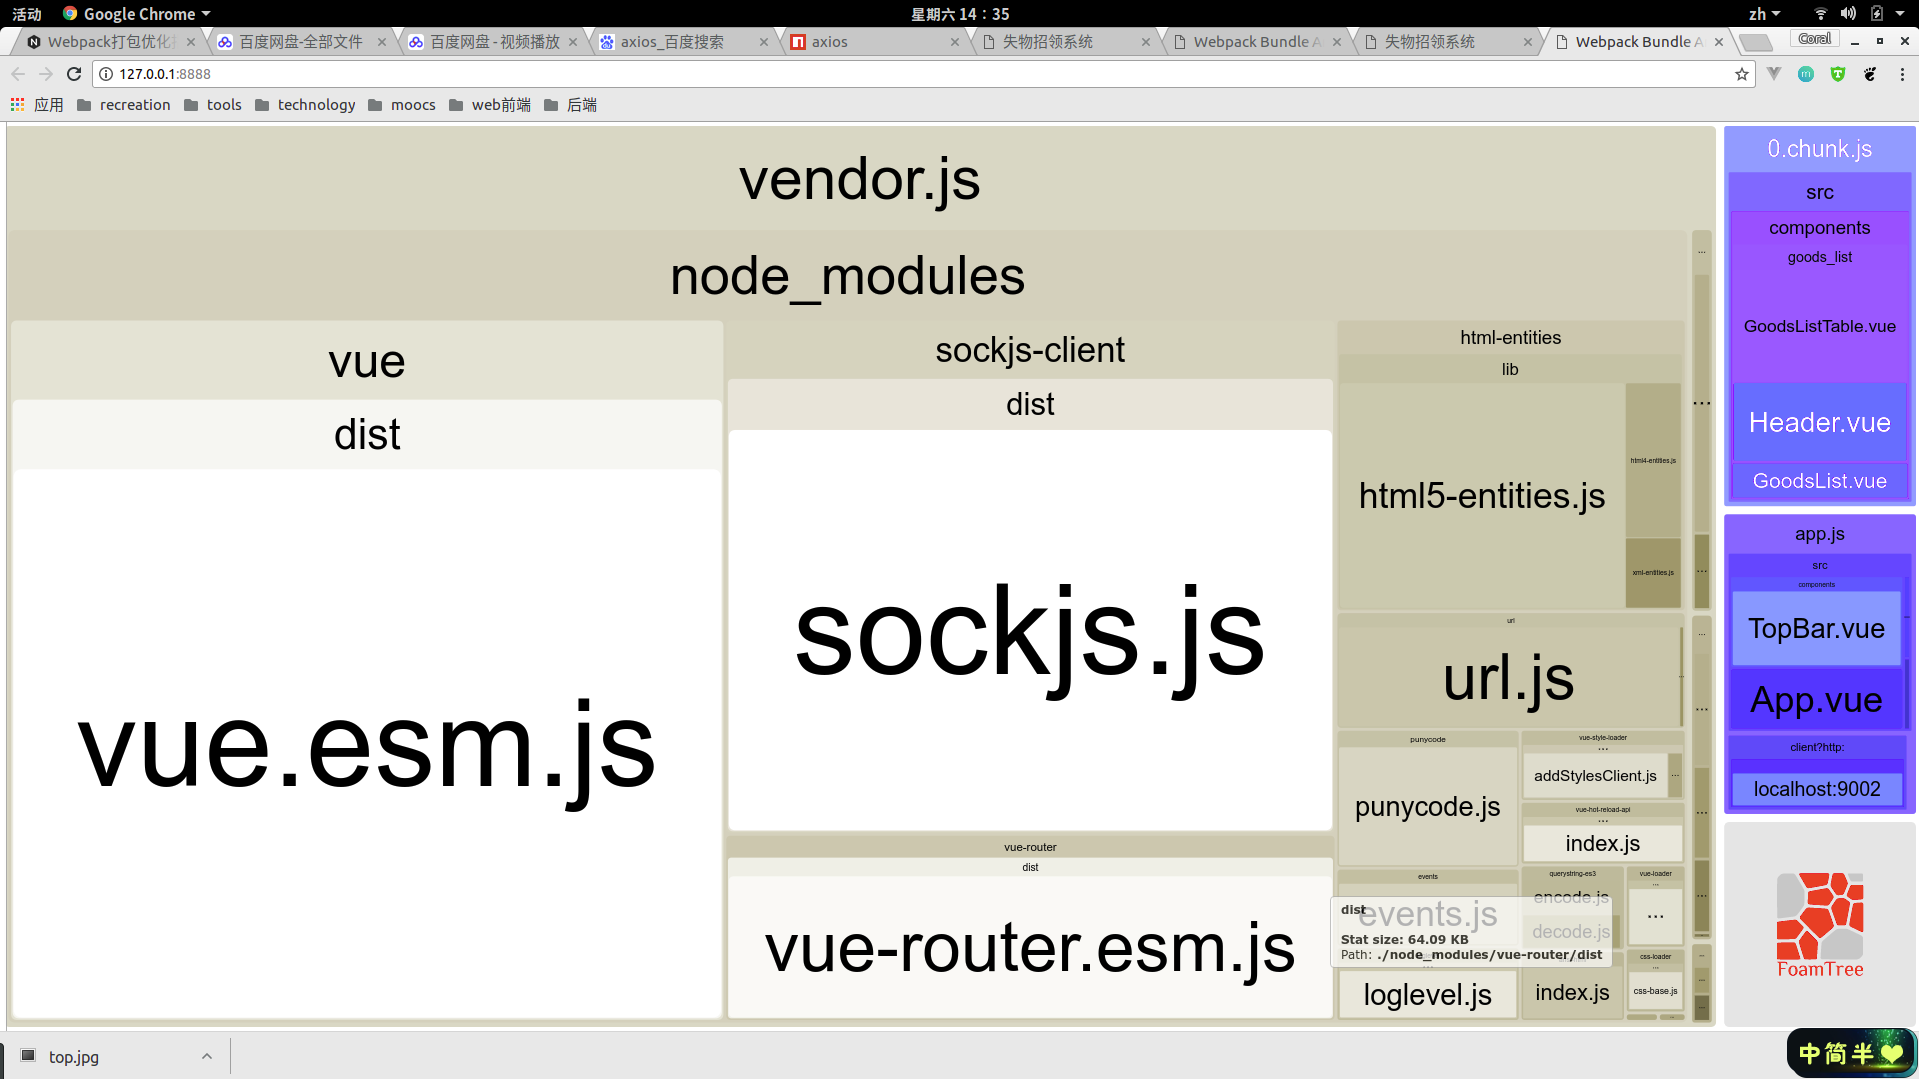Viewport: 1919px width, 1079px height.
Task: Open the top.jpg download options chevron
Action: [x=207, y=1056]
